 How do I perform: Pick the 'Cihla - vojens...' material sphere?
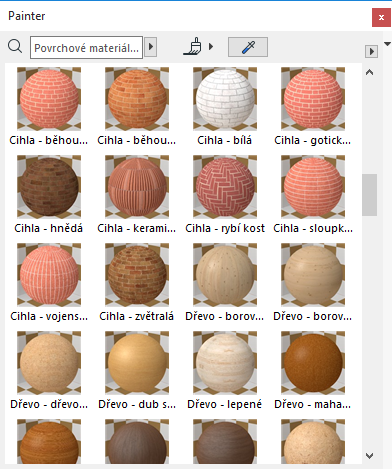[x=49, y=275]
